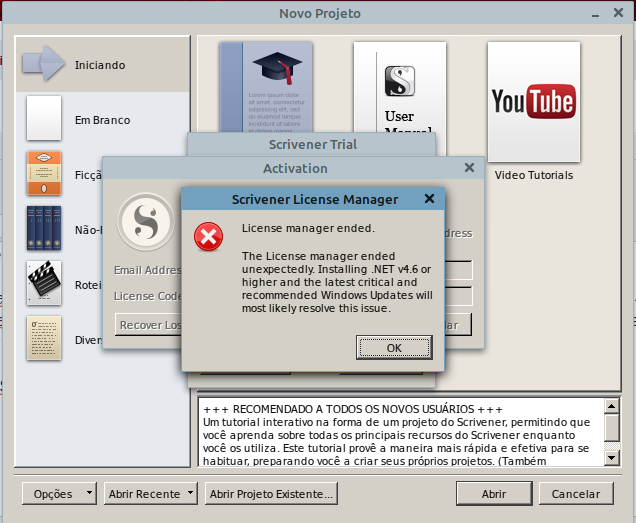Select the Diversos parchment page icon
The height and width of the screenshot is (523, 636).
(44, 338)
